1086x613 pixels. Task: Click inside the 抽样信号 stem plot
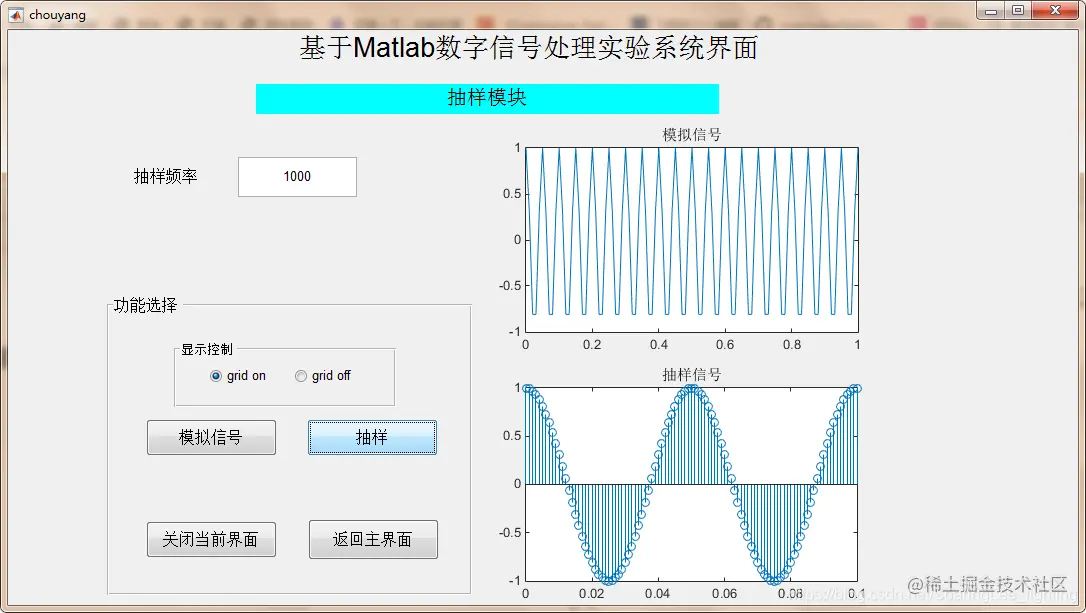click(691, 484)
